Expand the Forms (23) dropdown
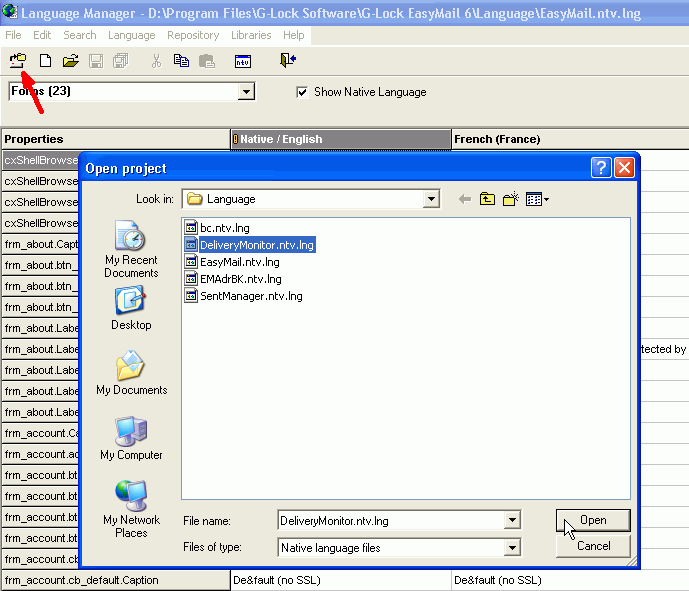This screenshot has height=591, width=689. 246,92
